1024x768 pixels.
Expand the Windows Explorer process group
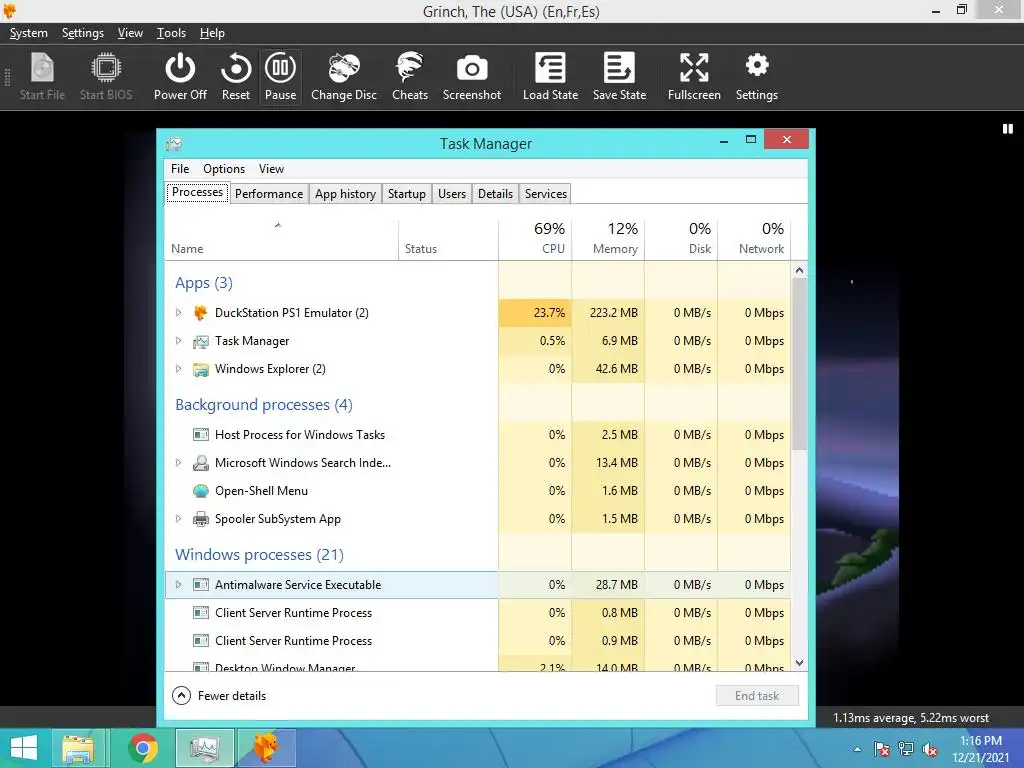(178, 369)
